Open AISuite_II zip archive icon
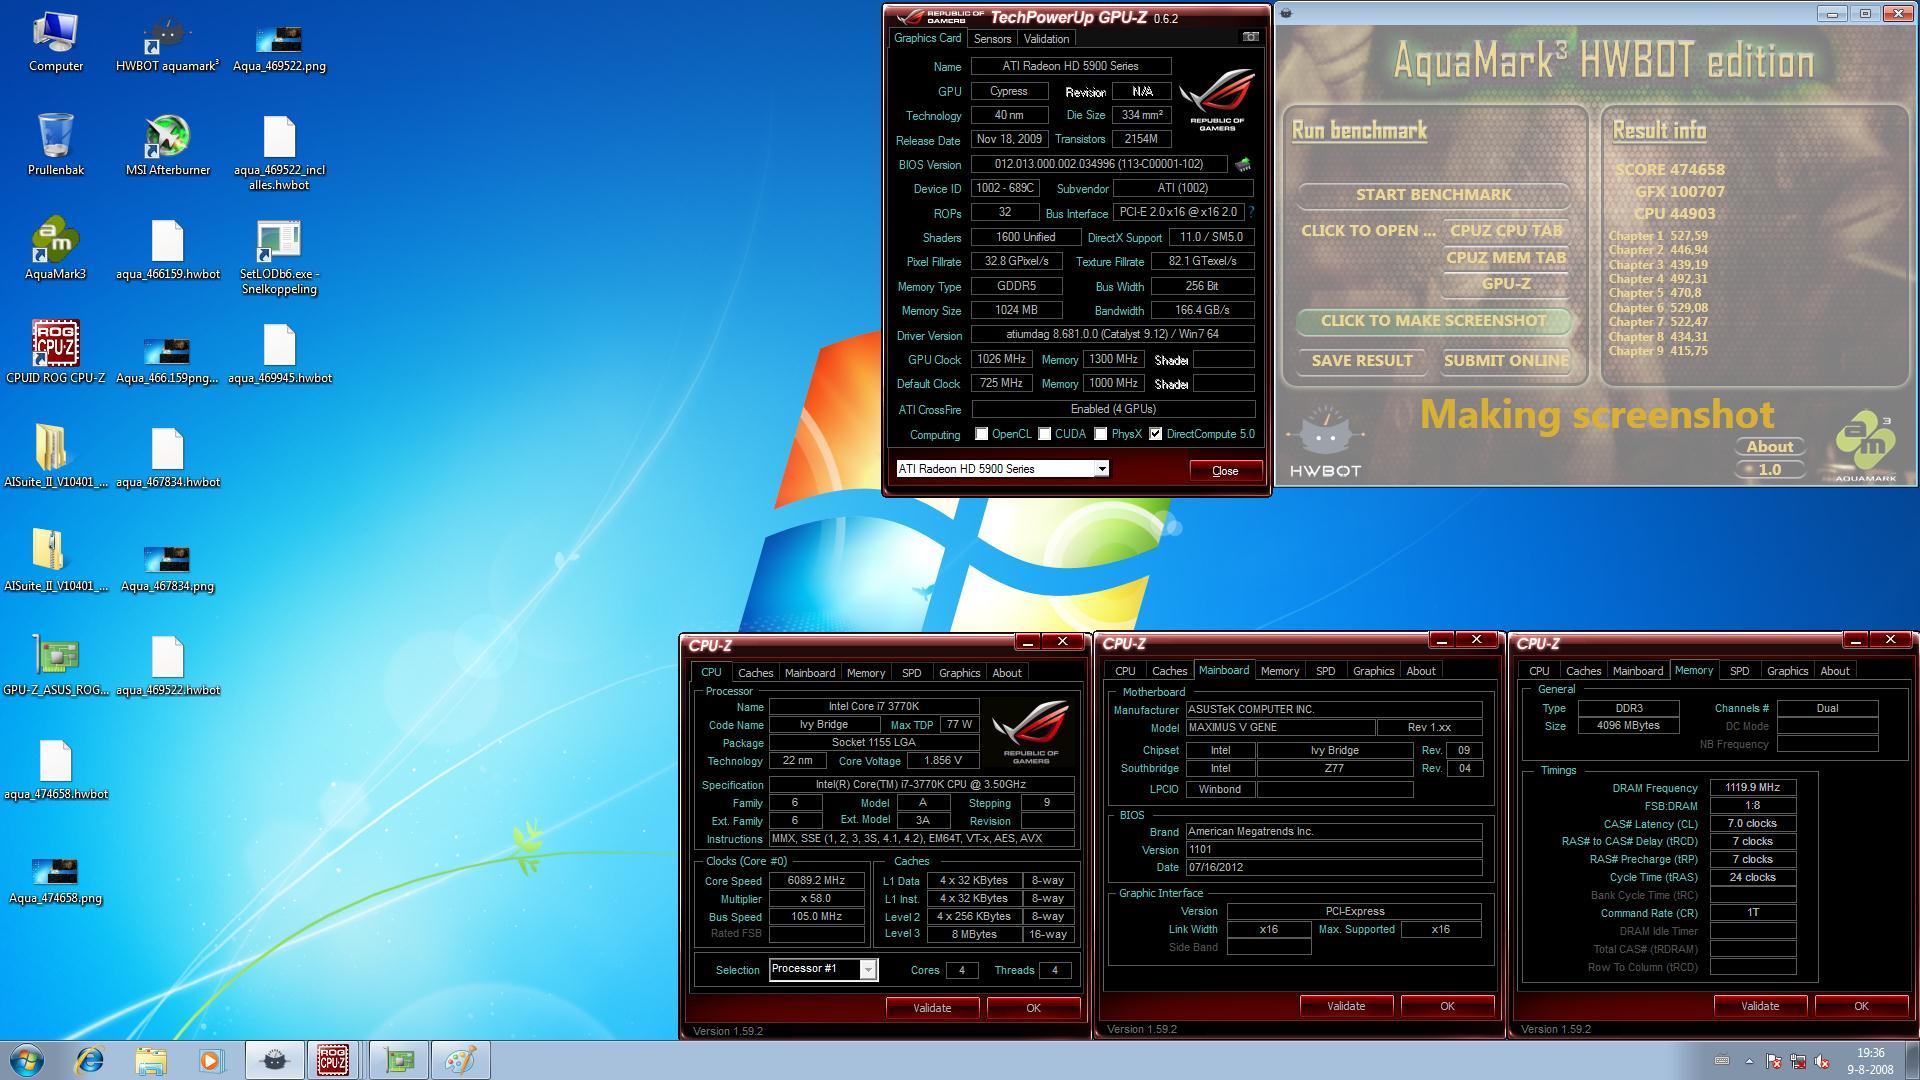Image resolution: width=1920 pixels, height=1080 pixels. pos(55,560)
